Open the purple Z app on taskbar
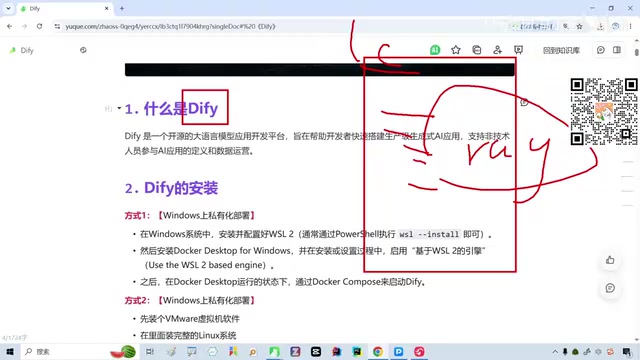 point(295,351)
